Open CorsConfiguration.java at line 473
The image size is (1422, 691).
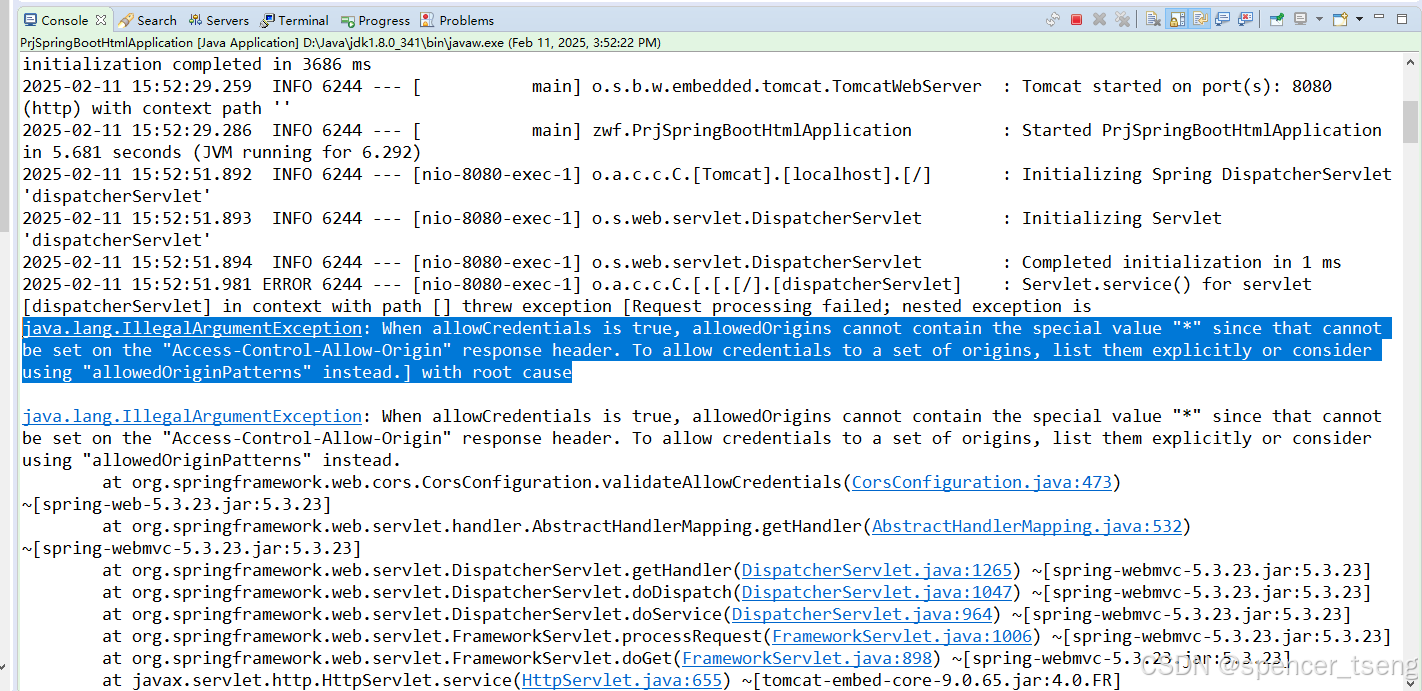tap(982, 482)
